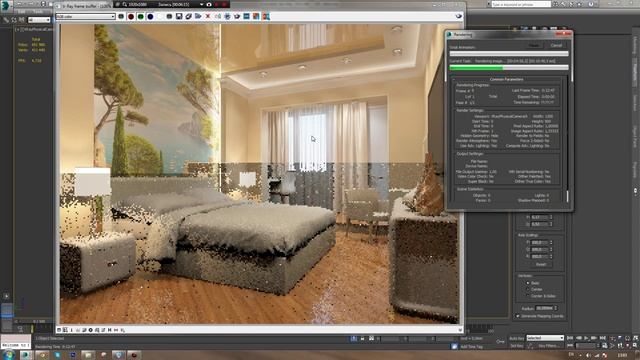Click the Radius spinner arrows
Image resolution: width=640 pixels, height=360 pixels.
(x=556, y=309)
